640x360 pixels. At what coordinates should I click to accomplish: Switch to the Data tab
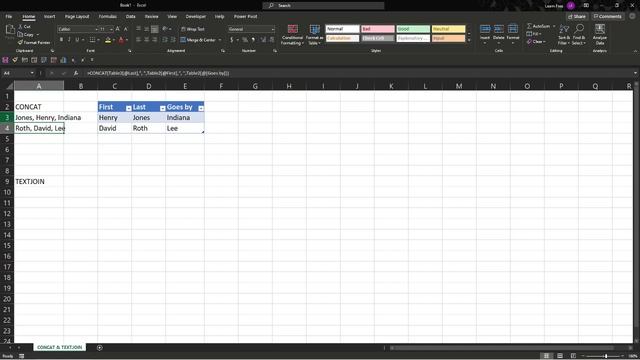tap(131, 16)
